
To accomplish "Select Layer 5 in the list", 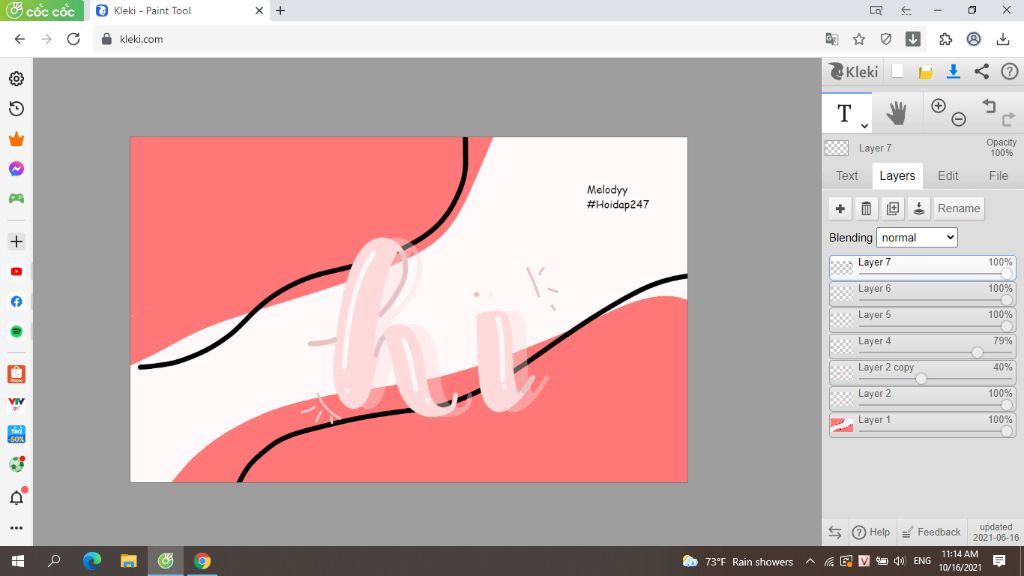I will [x=922, y=320].
